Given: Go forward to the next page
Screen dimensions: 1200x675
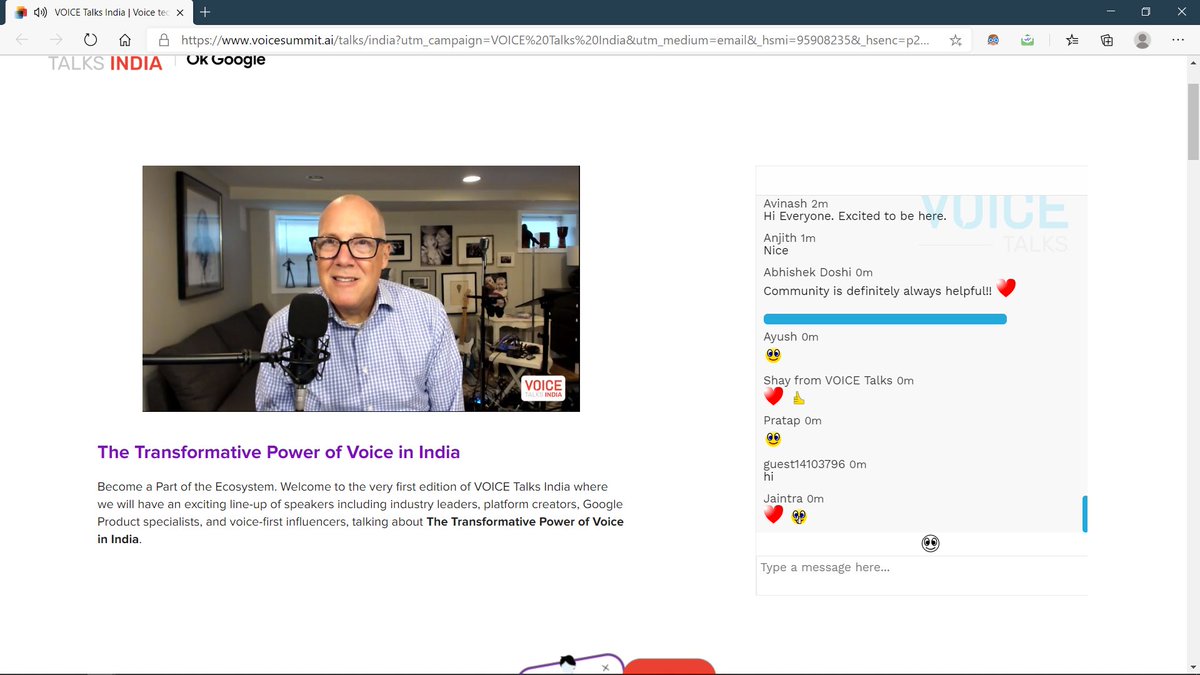Looking at the screenshot, I should click(56, 40).
